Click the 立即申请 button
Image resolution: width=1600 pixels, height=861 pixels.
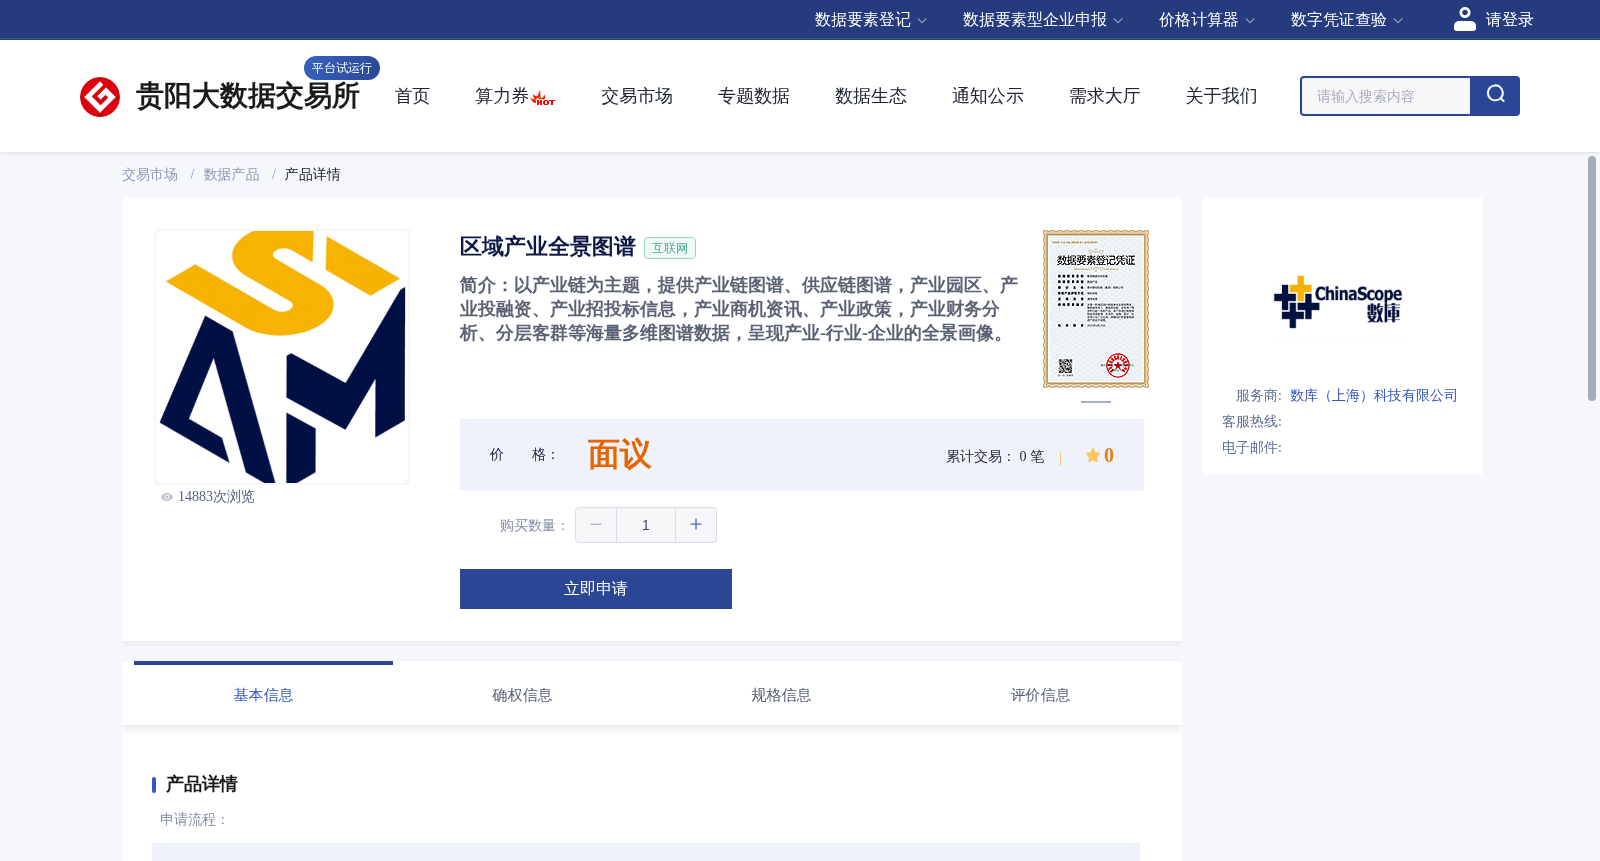[x=596, y=589]
